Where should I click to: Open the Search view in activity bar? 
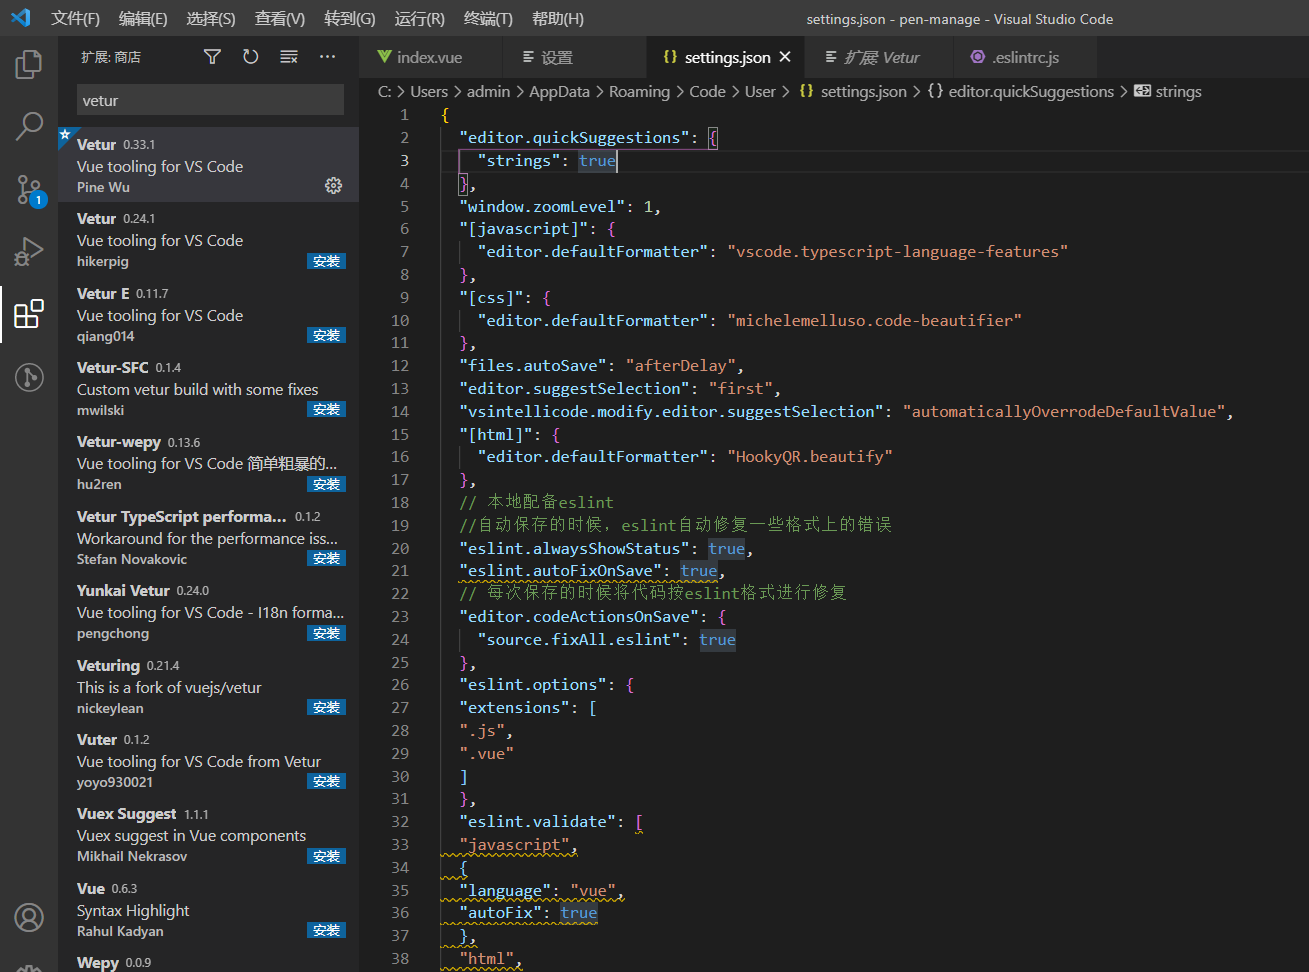tap(29, 126)
